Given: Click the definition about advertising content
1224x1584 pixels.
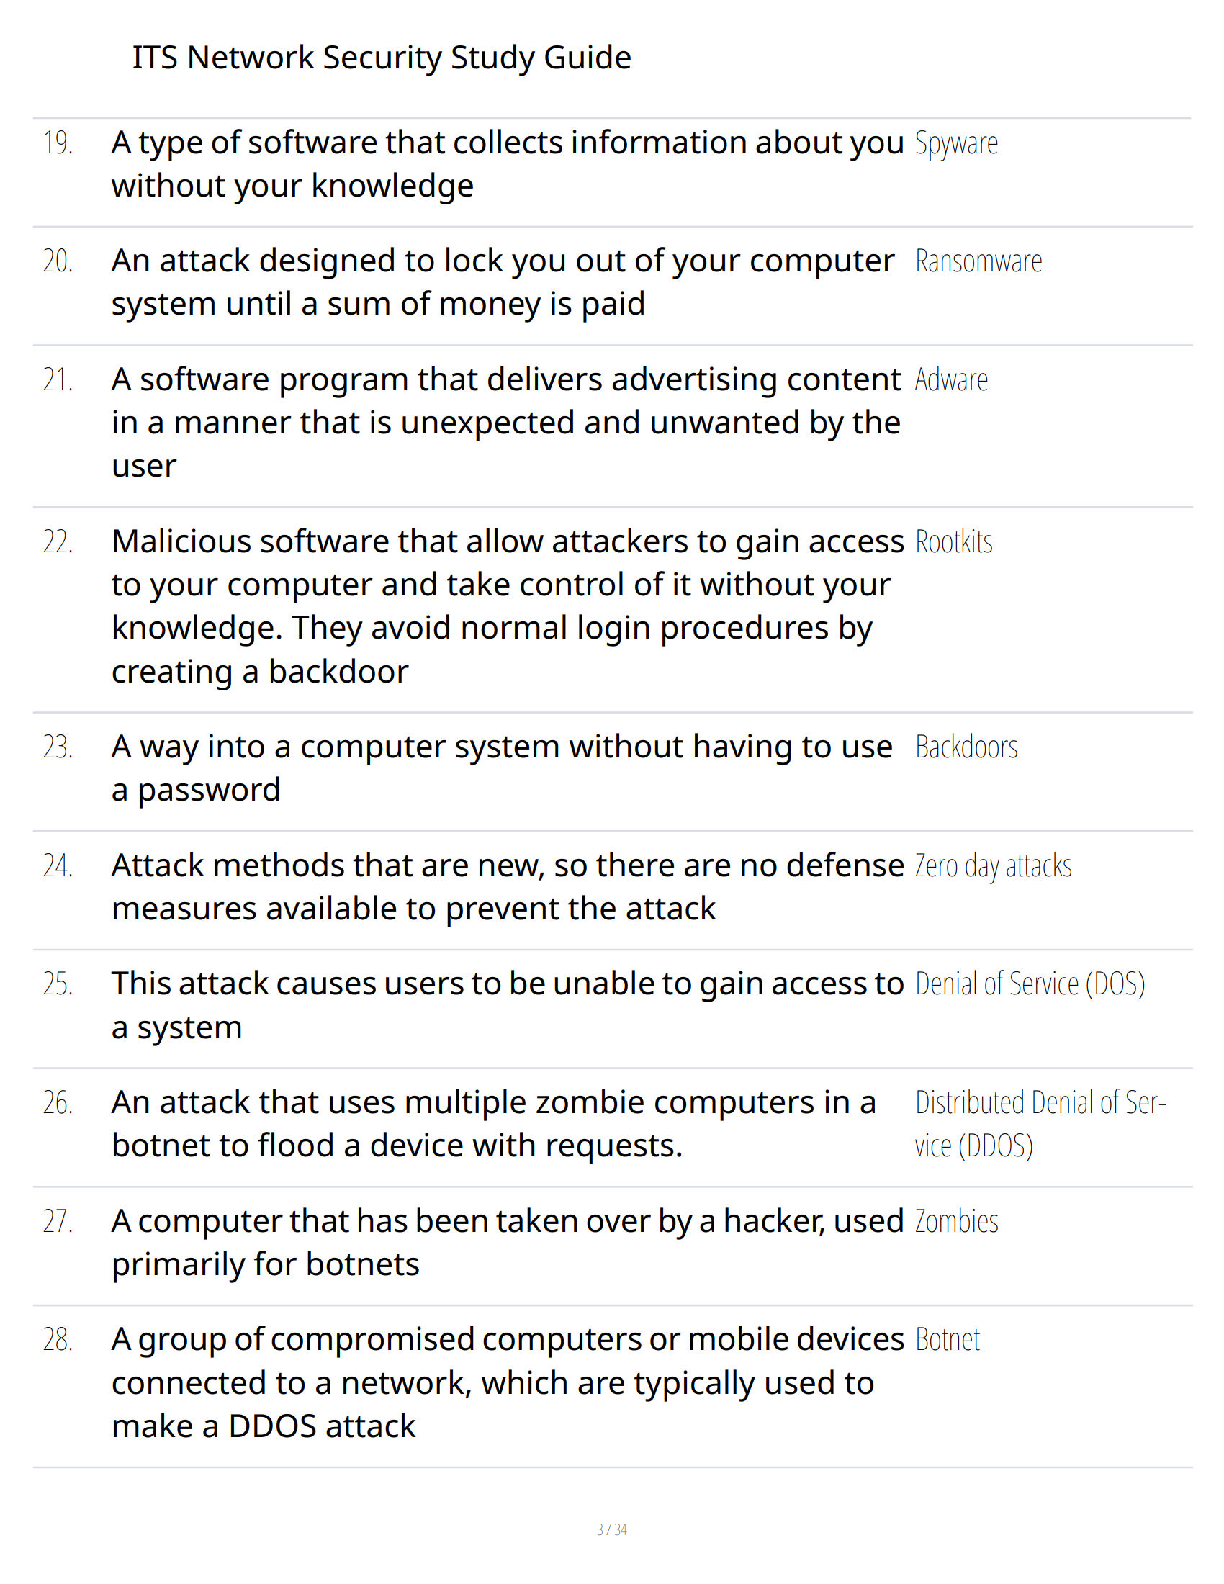Looking at the screenshot, I should click(506, 423).
